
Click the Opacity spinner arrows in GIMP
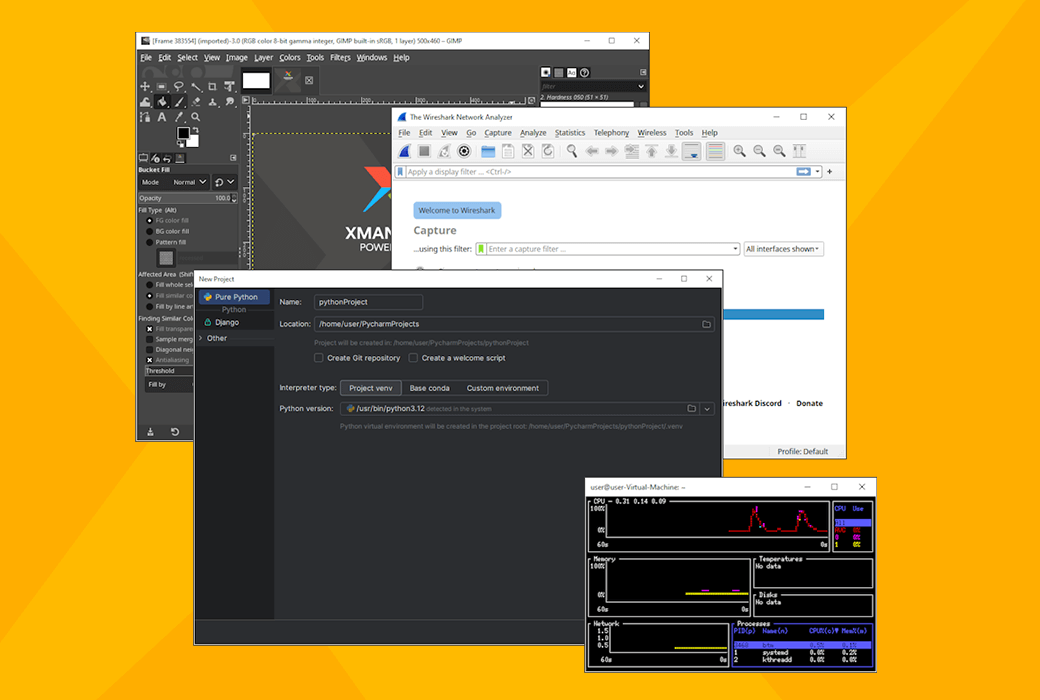tap(234, 198)
